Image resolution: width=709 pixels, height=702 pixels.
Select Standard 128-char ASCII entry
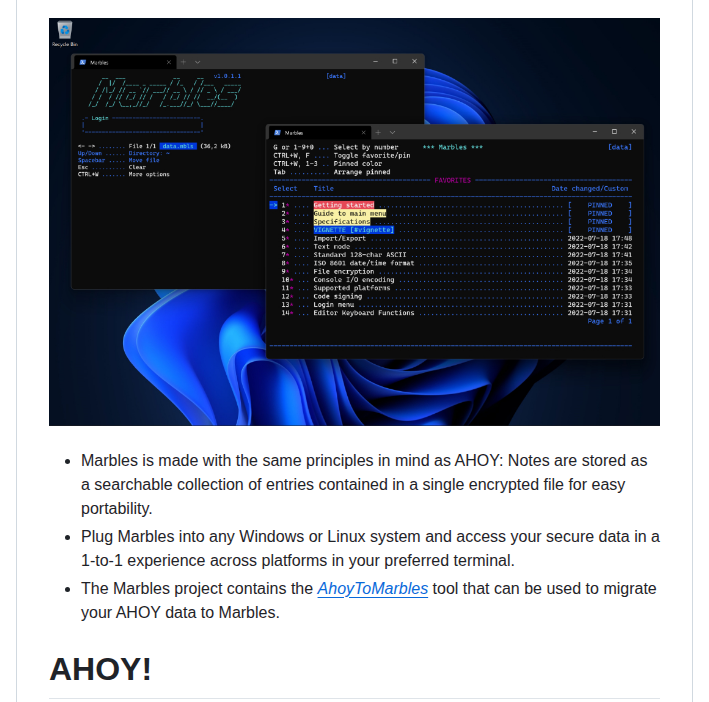(359, 254)
